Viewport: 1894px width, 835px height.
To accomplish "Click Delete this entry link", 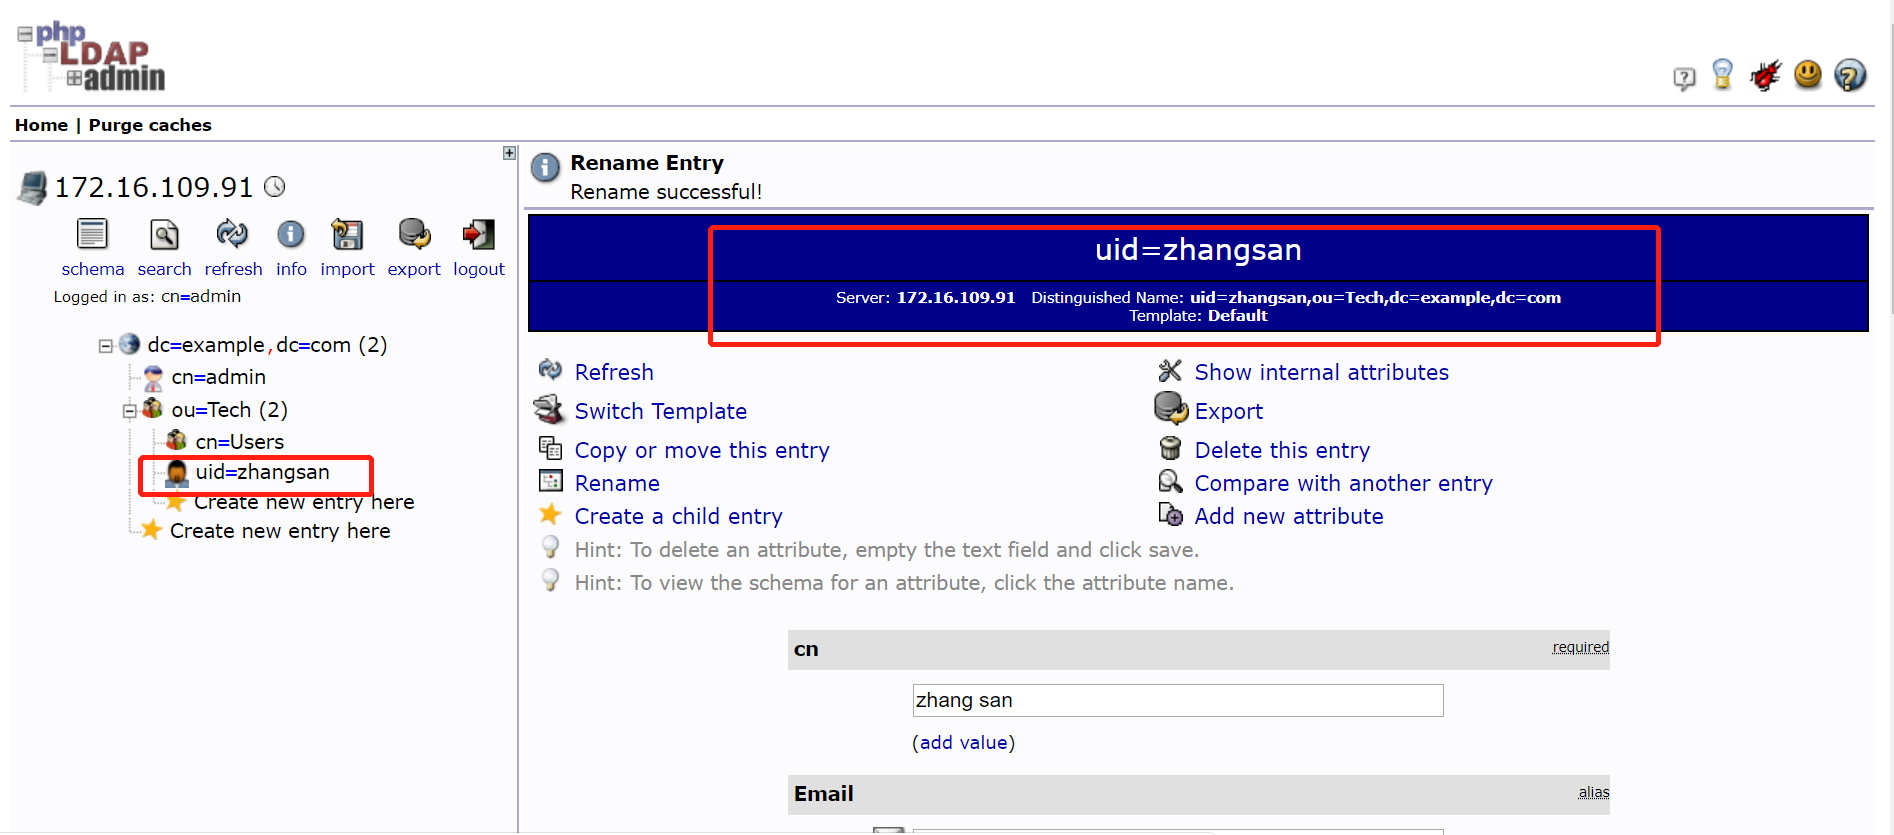I will [x=1282, y=450].
